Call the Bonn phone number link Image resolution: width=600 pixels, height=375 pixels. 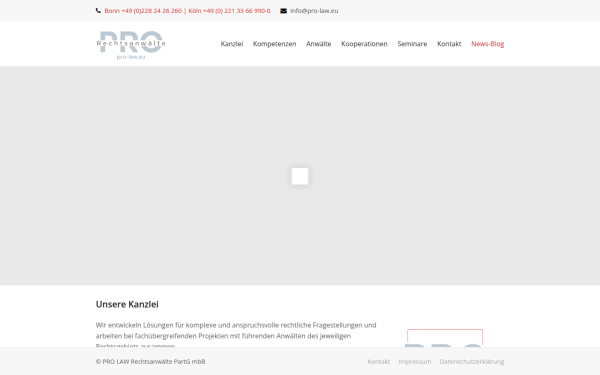point(143,11)
